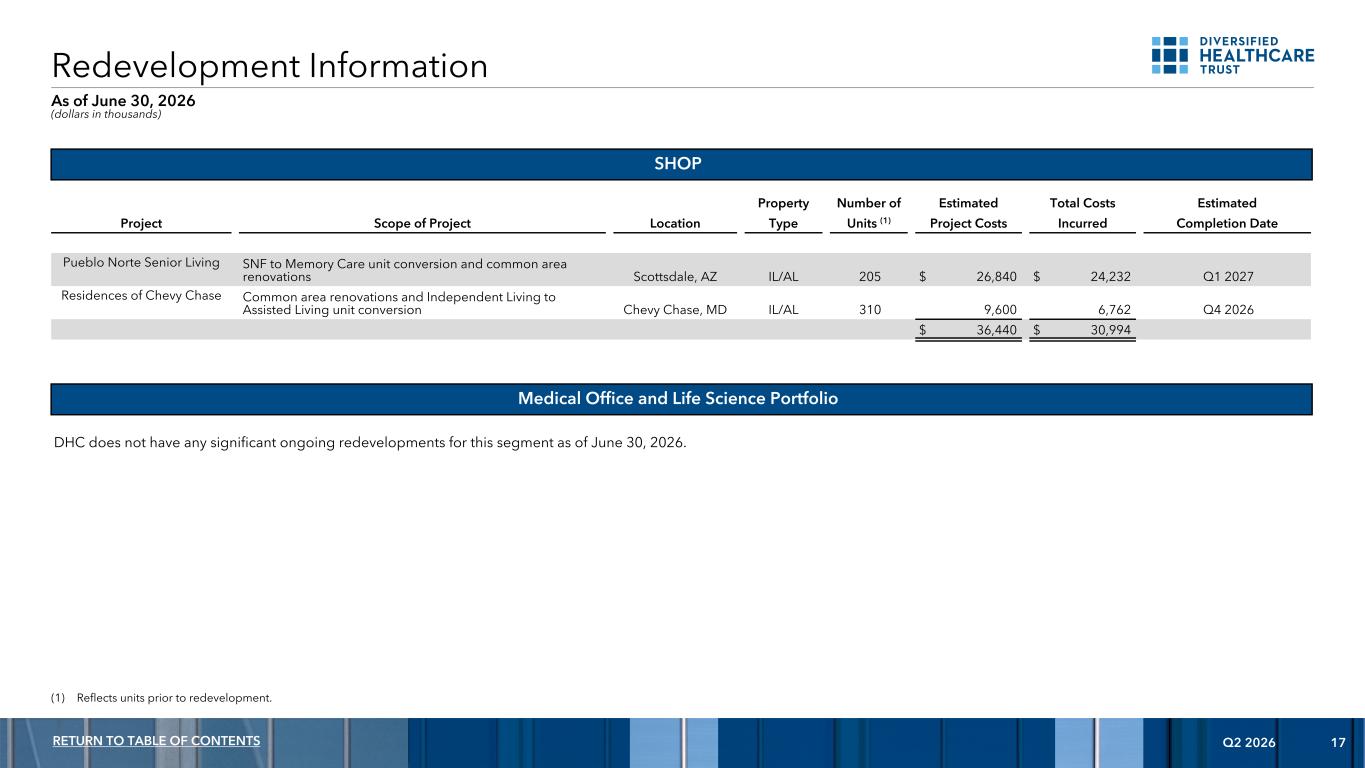The width and height of the screenshot is (1365, 768).
Task: Click the 205 units value
Action: pos(870,277)
